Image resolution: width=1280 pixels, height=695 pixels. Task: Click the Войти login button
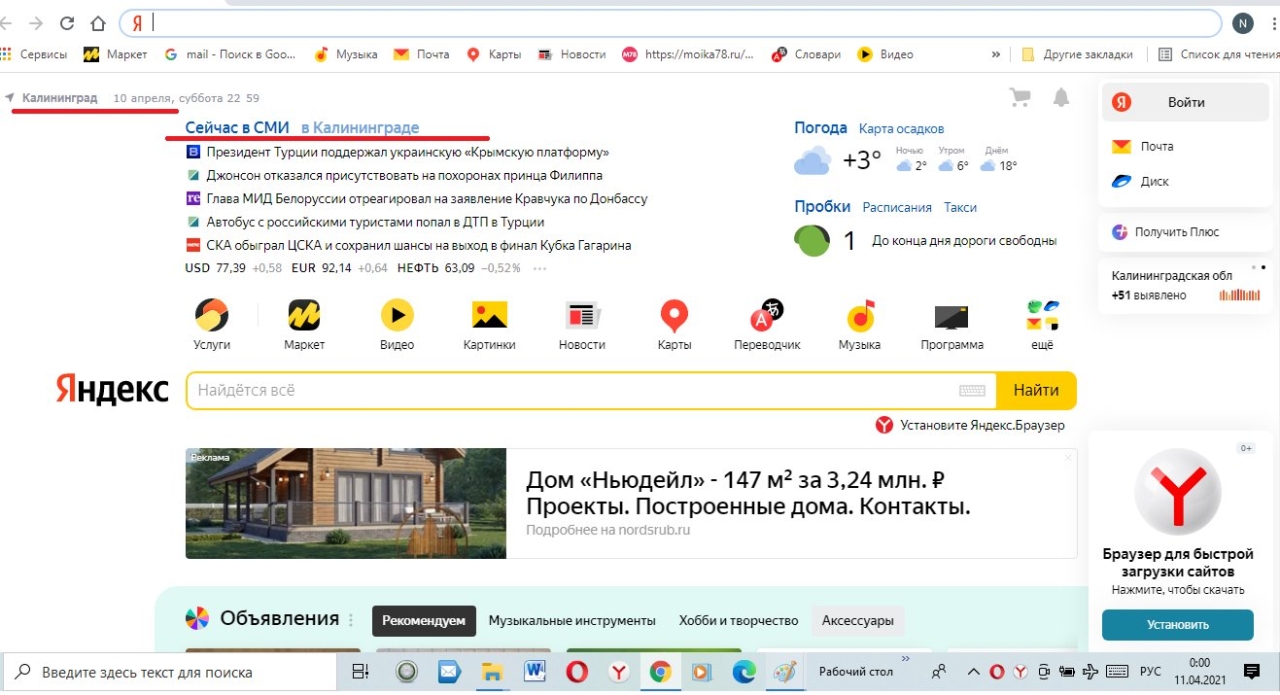pyautogui.click(x=1186, y=102)
